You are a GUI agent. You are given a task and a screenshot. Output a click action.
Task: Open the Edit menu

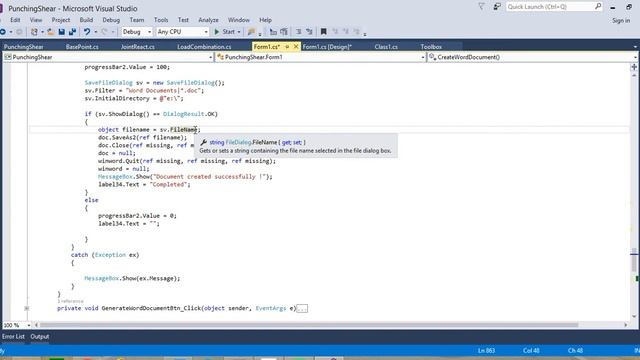[x=15, y=20]
